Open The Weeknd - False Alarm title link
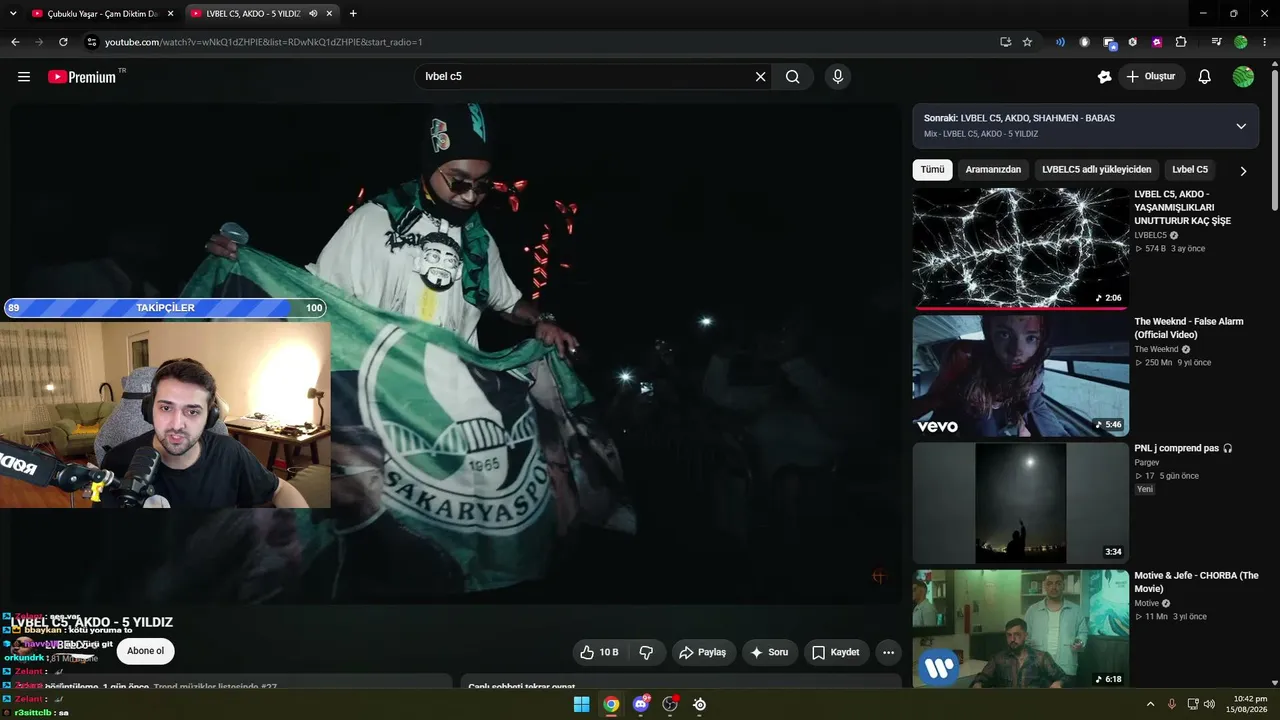This screenshot has height=720, width=1280. [1189, 328]
